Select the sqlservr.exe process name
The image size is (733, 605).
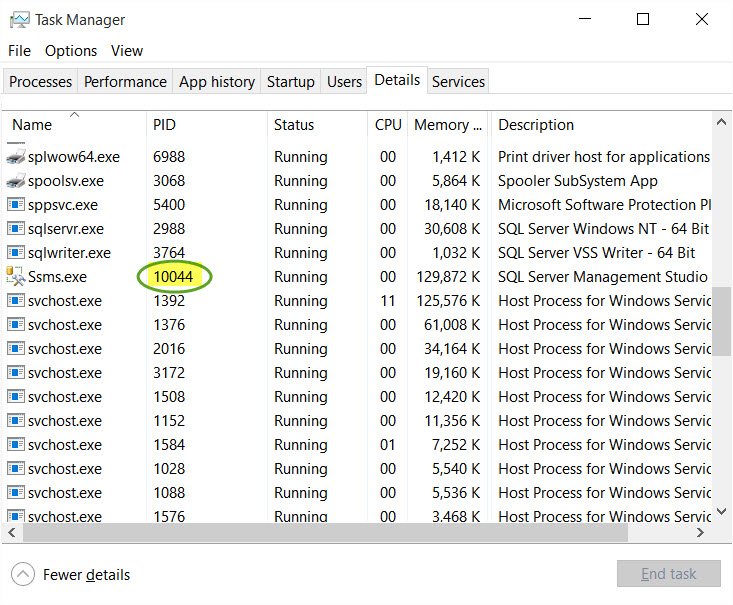(x=65, y=229)
